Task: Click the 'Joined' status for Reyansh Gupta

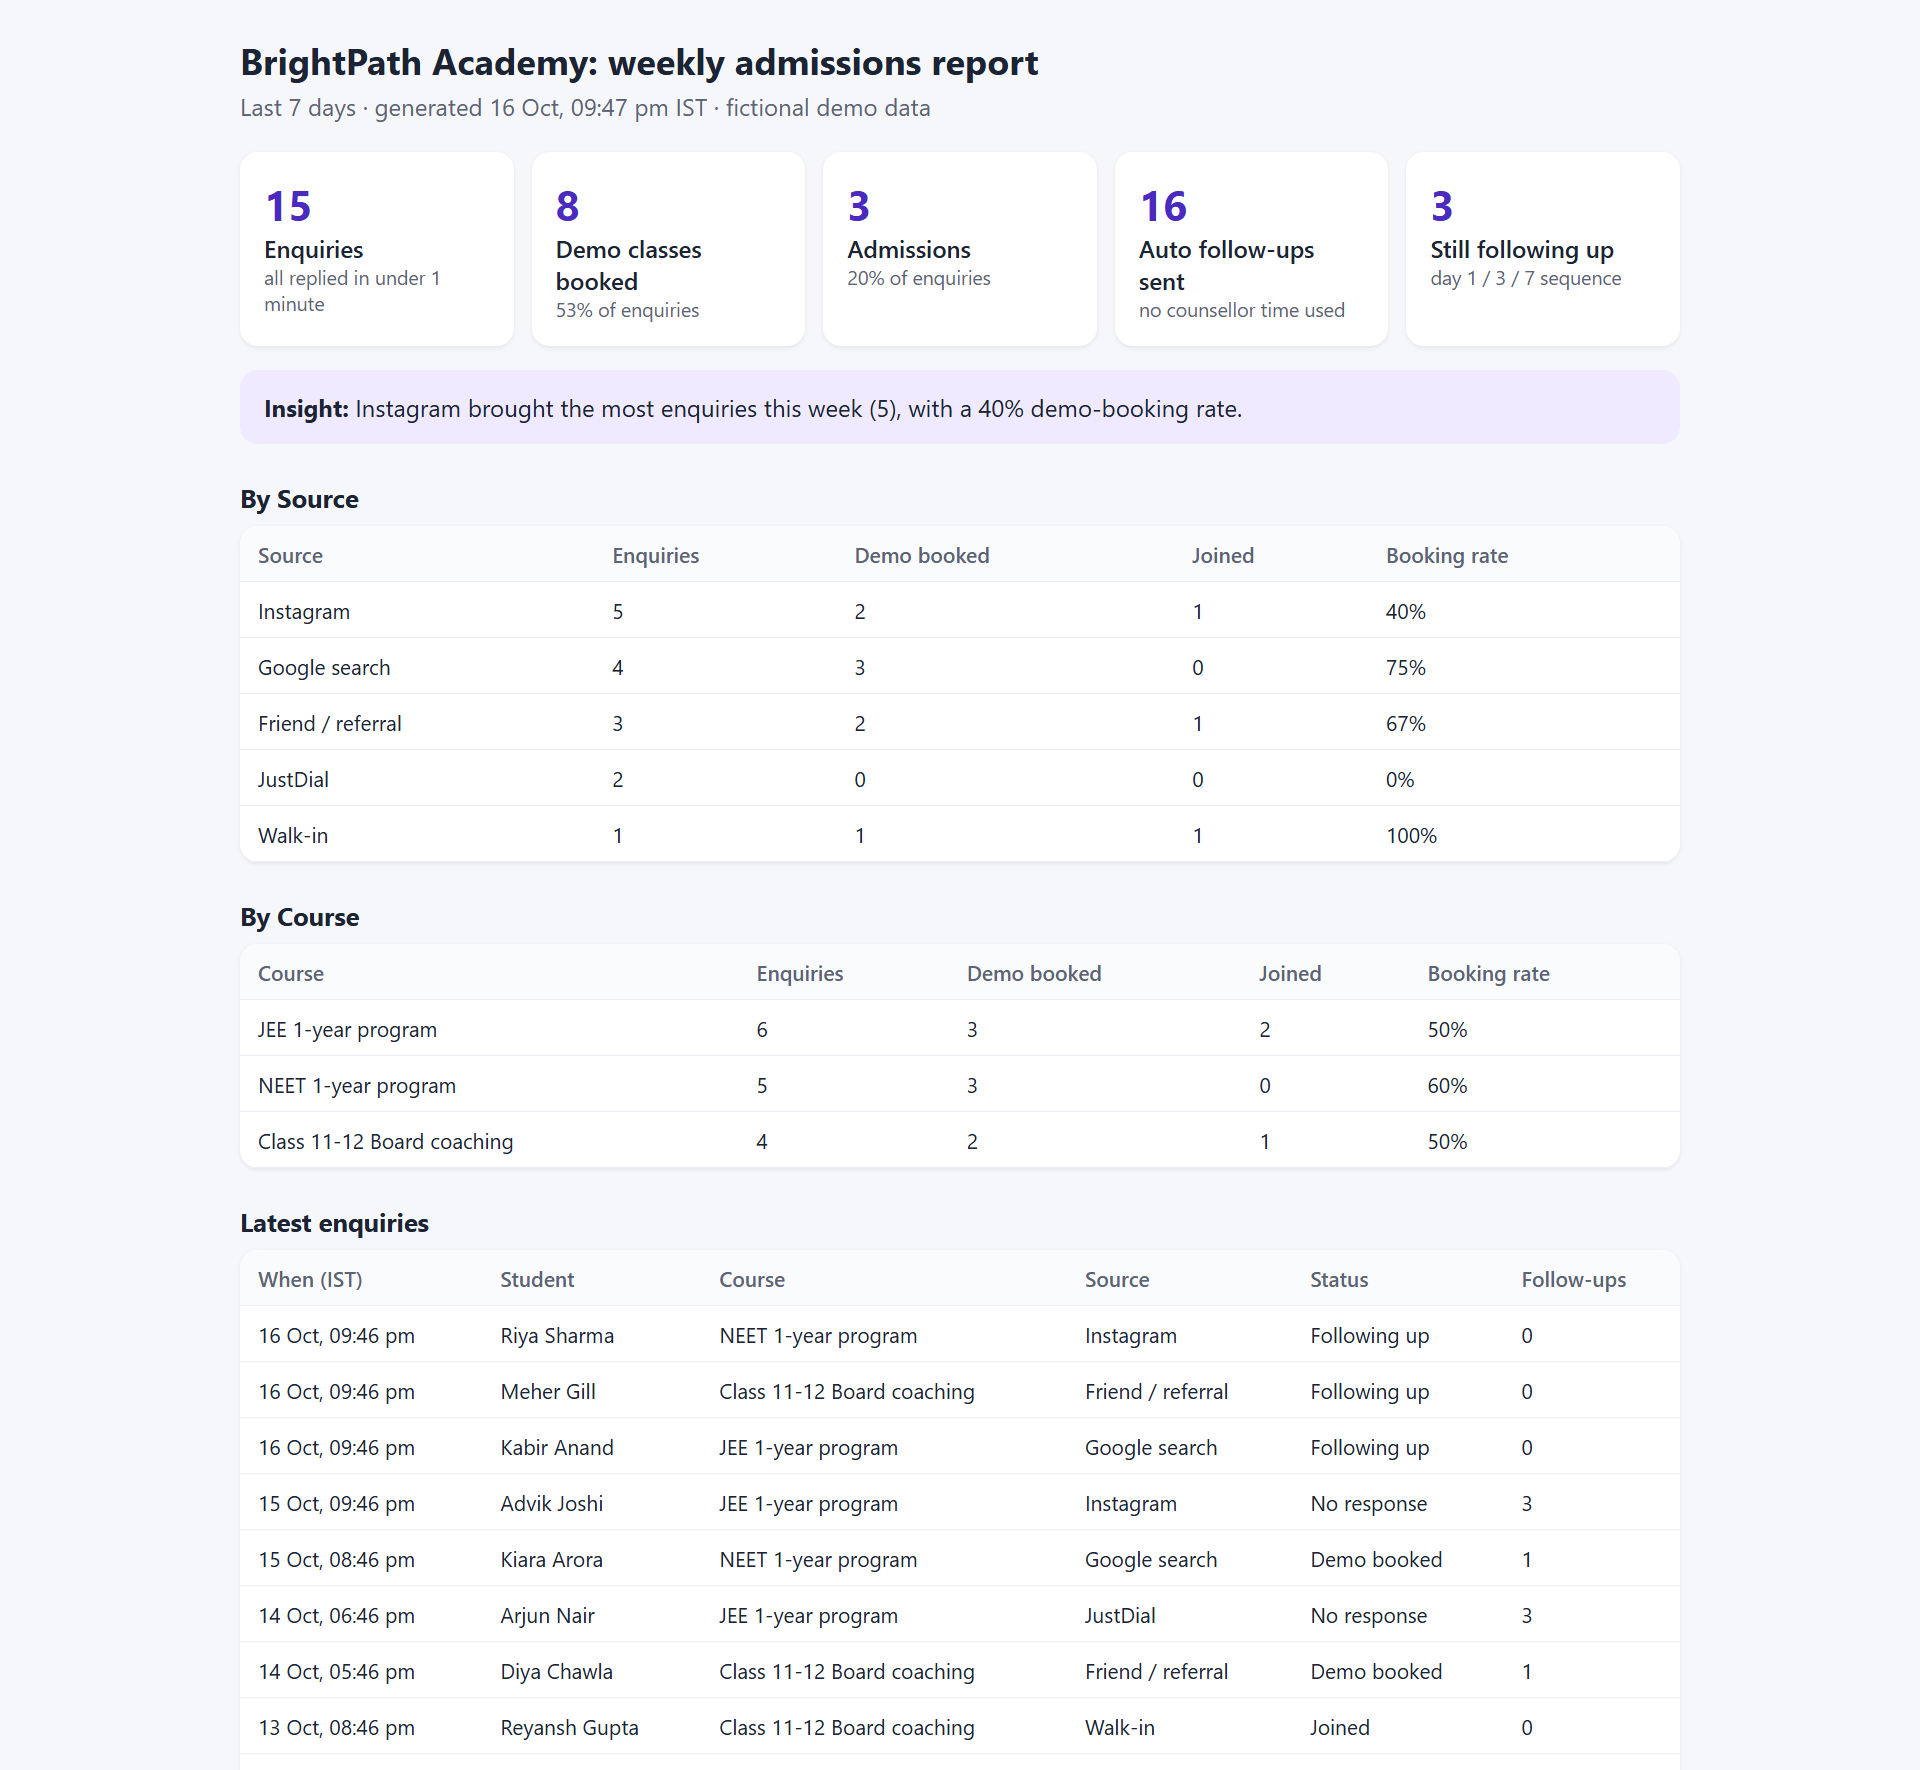Action: pos(1340,1727)
